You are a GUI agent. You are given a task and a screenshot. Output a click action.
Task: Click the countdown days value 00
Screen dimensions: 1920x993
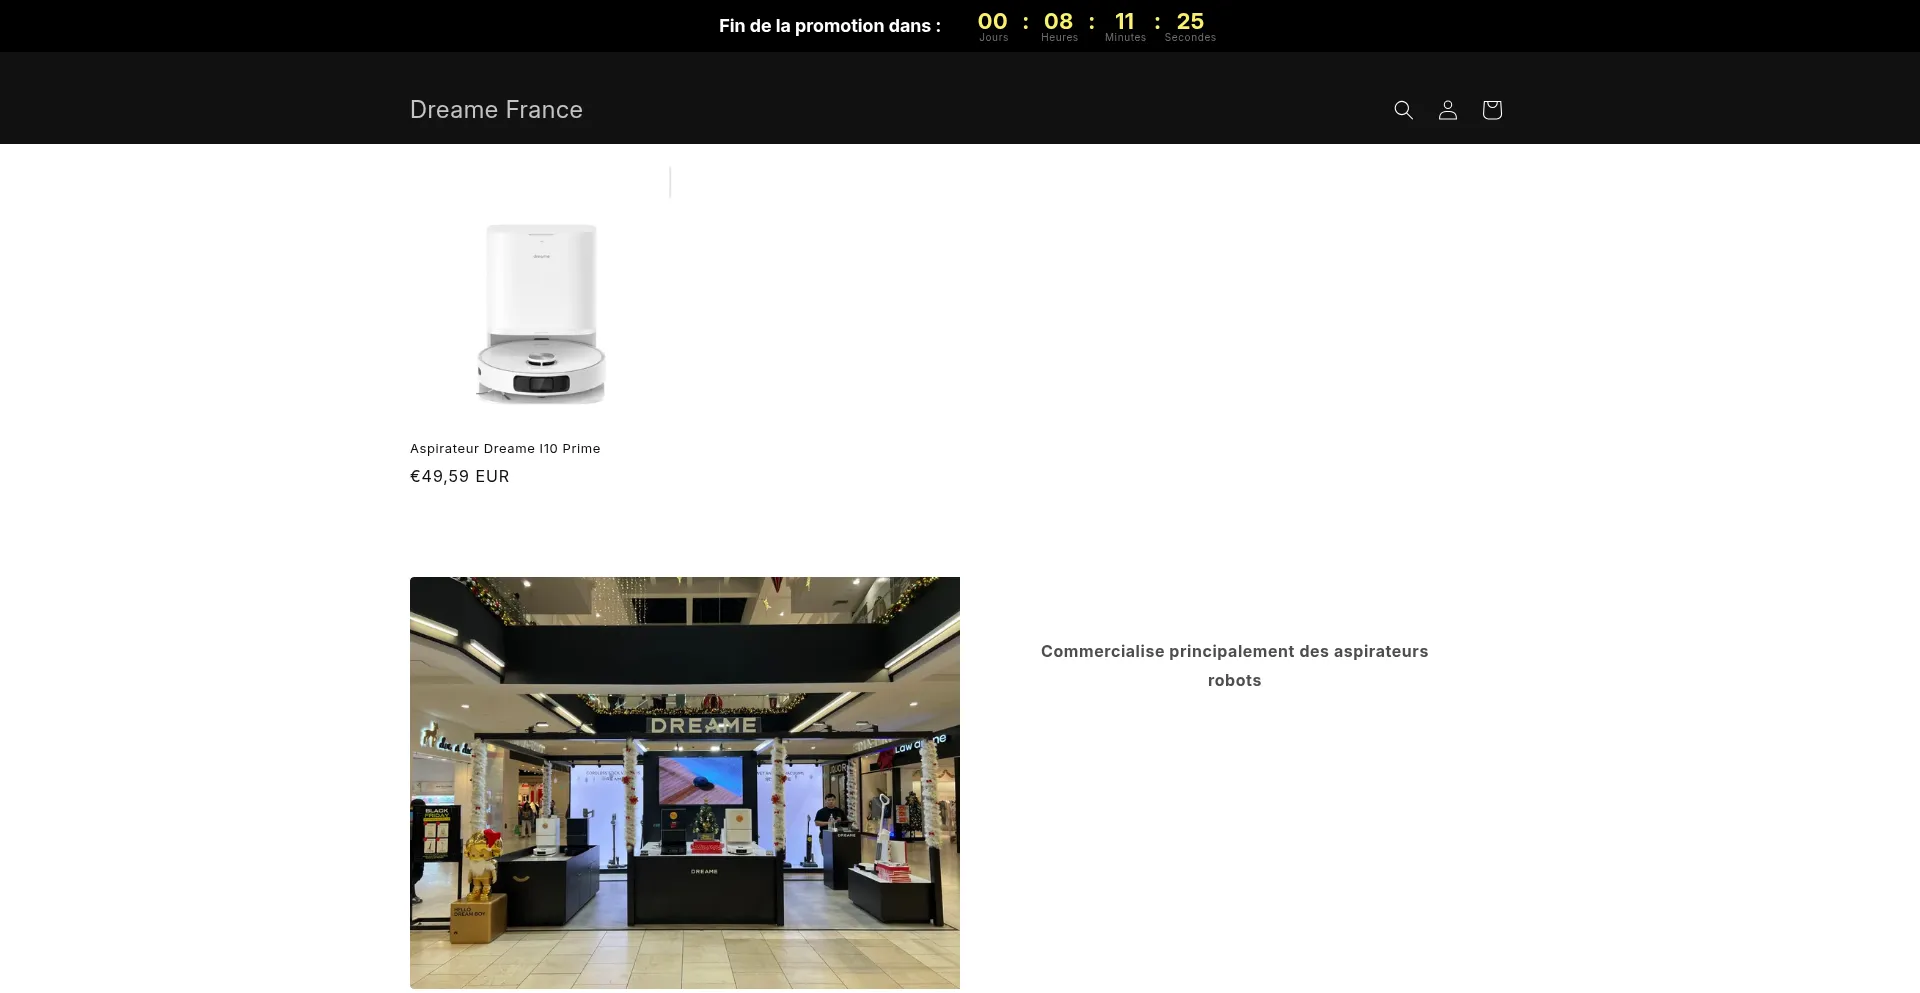point(992,21)
